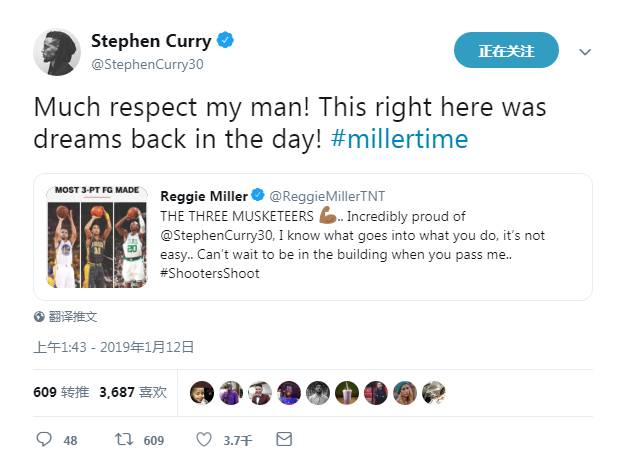View the 609 转推 retweets list
The width and height of the screenshot is (627, 475).
(61, 392)
